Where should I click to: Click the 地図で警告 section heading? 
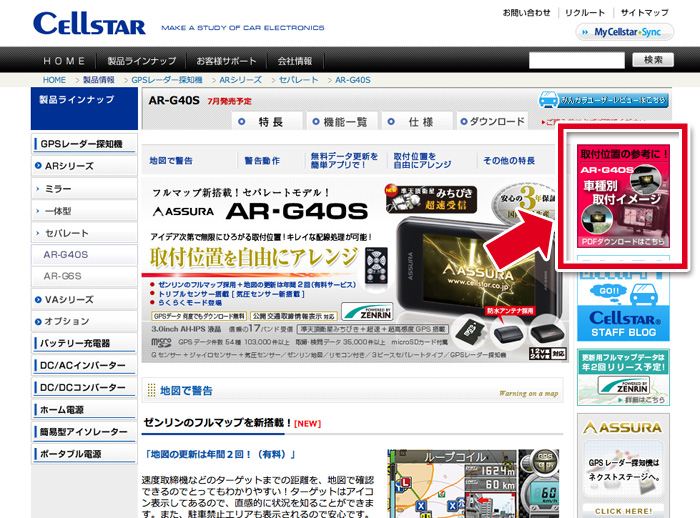pos(186,391)
